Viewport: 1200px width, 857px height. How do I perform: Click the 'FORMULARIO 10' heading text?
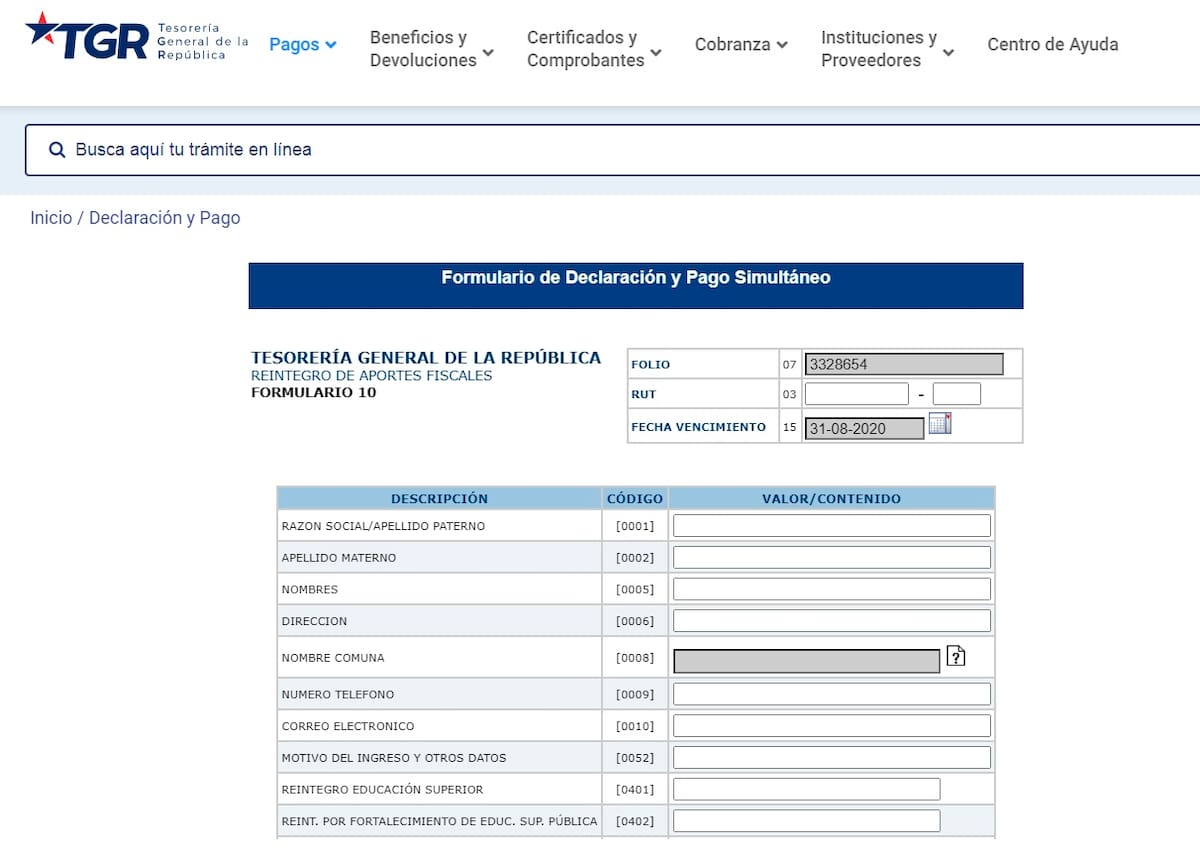pyautogui.click(x=314, y=393)
